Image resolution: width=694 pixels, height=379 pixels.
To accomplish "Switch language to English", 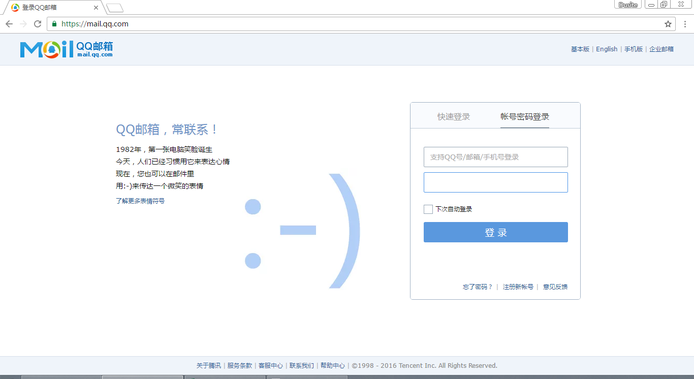I will click(x=606, y=49).
